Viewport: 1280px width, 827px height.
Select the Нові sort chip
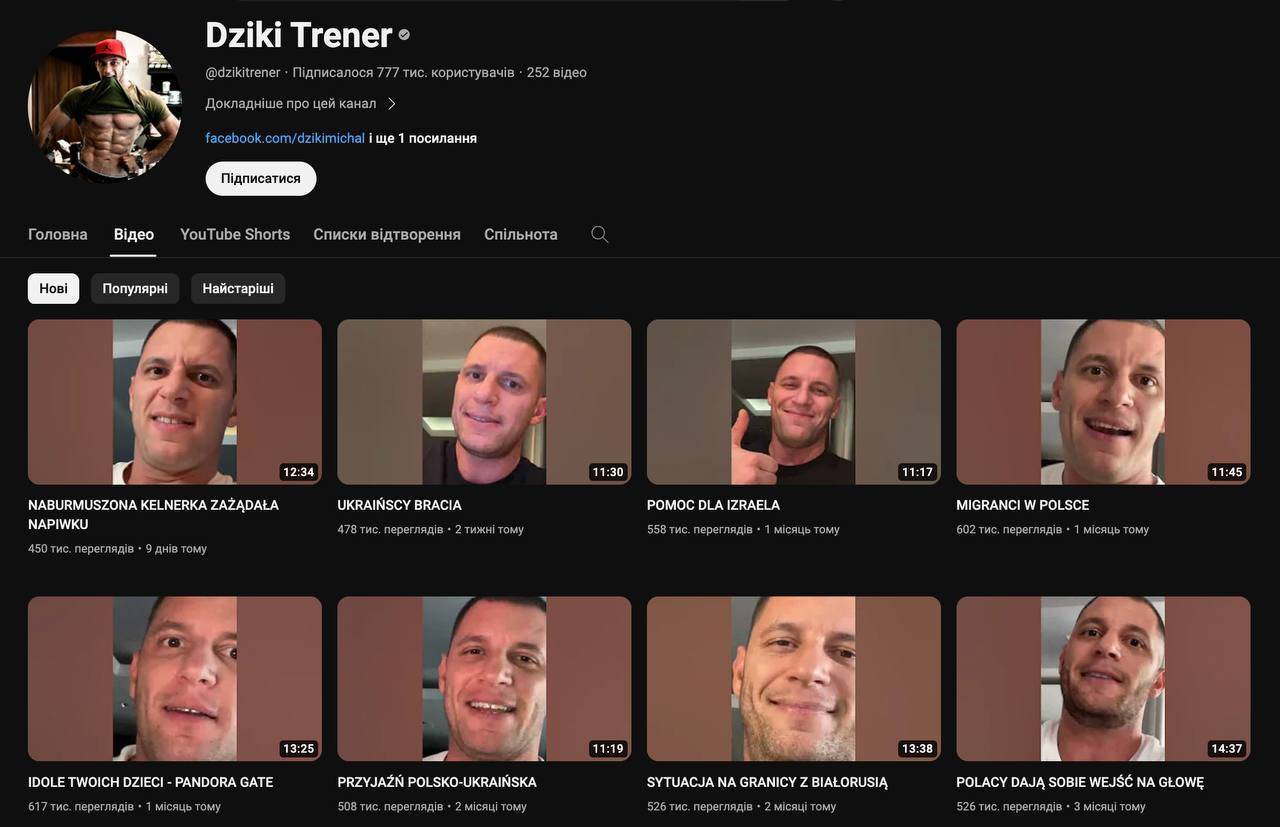point(54,289)
